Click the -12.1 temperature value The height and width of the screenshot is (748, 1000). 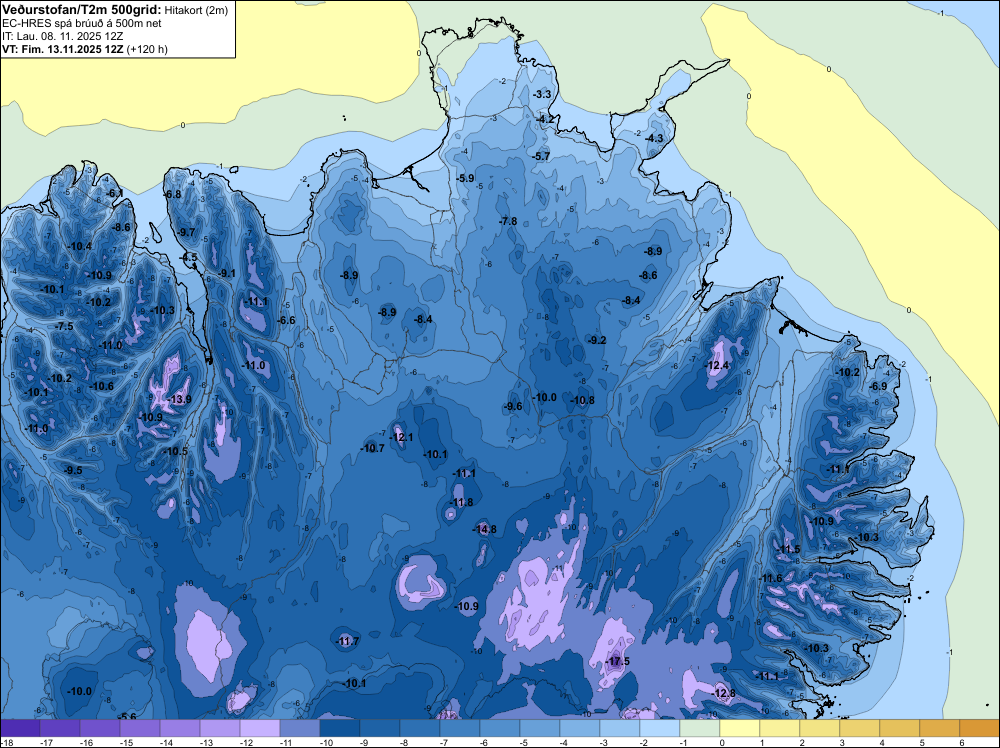click(401, 437)
